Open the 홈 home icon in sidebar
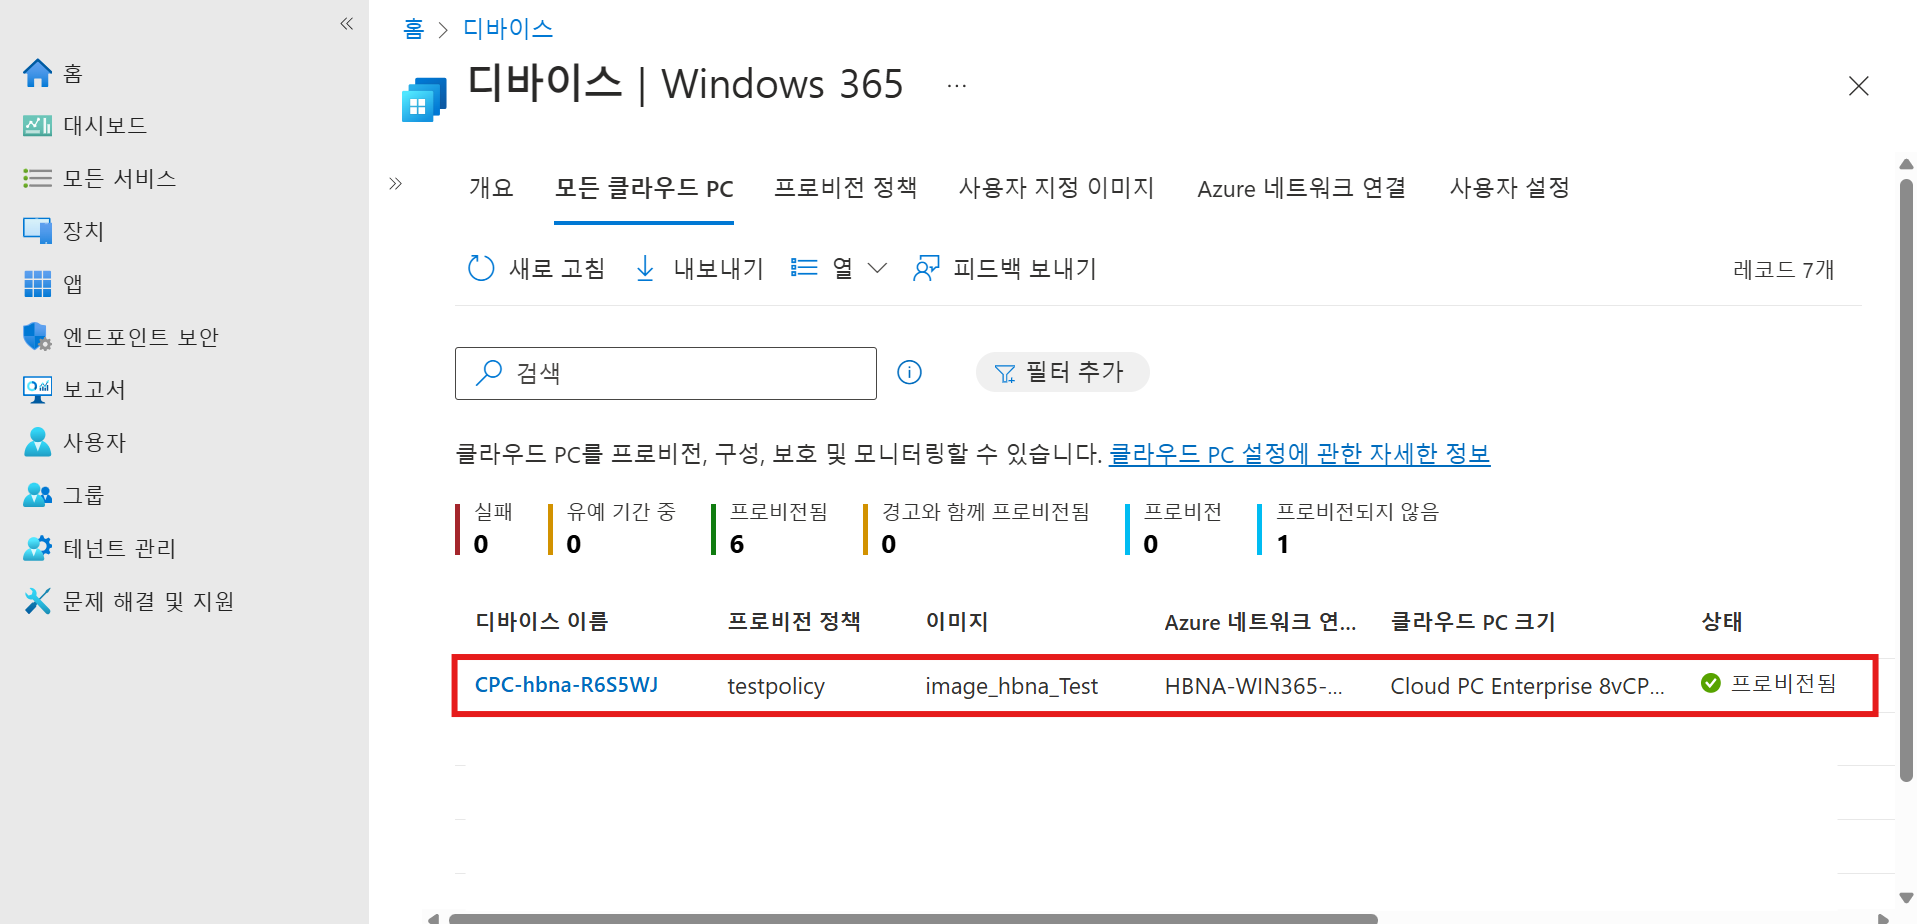This screenshot has height=924, width=1917. click(37, 73)
